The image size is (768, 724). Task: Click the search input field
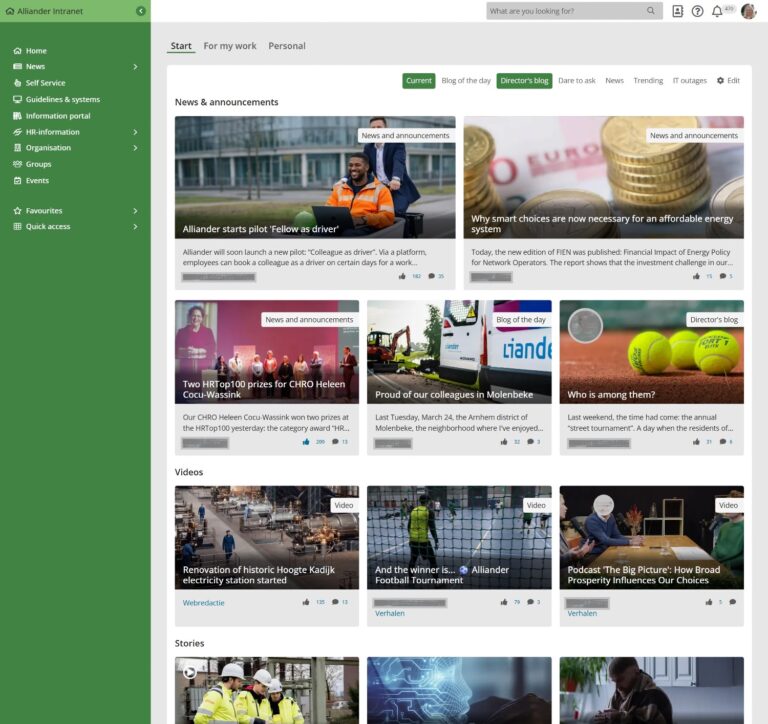[x=568, y=11]
